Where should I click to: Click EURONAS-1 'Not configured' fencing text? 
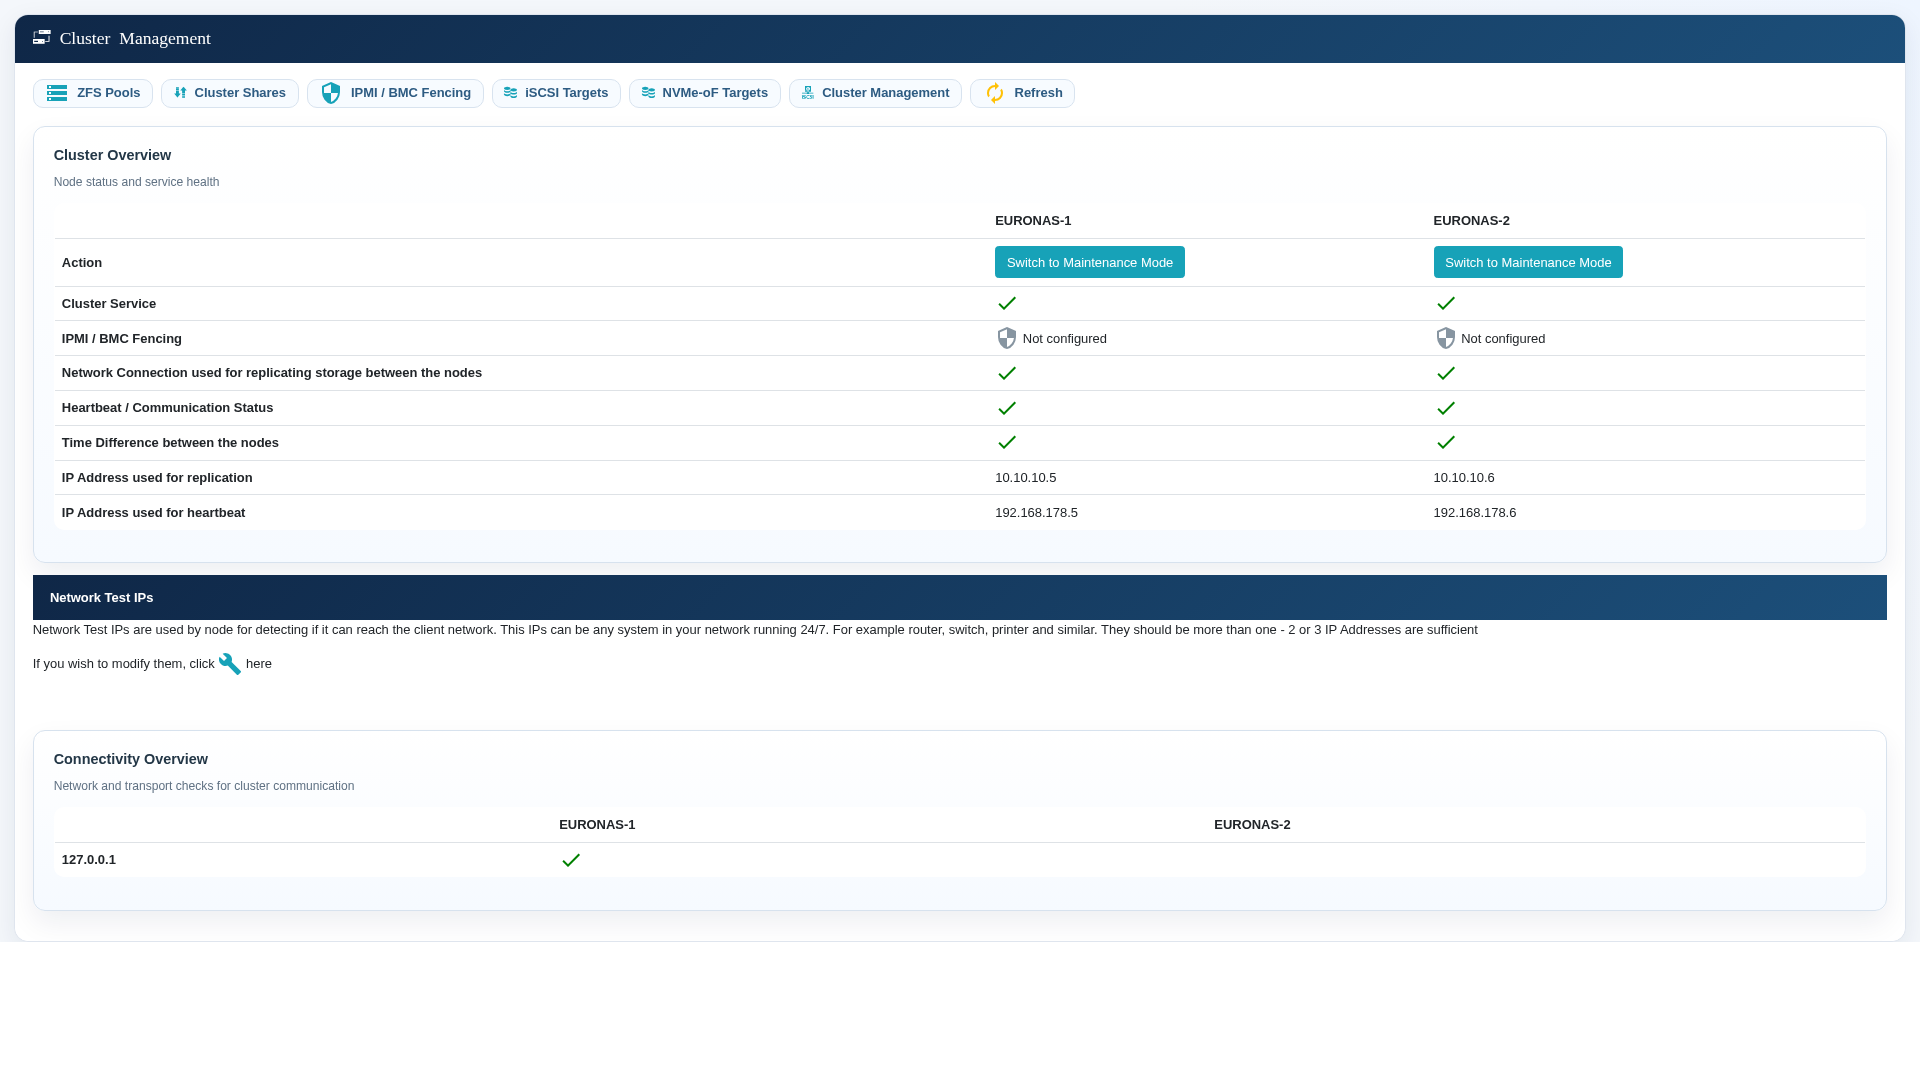pyautogui.click(x=1065, y=339)
